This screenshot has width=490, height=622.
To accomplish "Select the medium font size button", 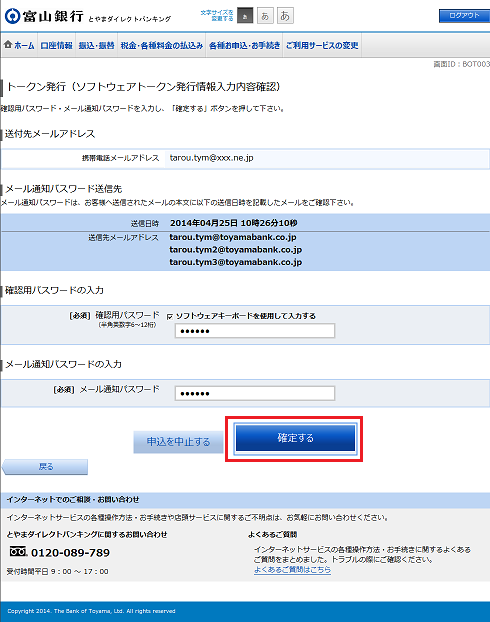I will 265,16.
